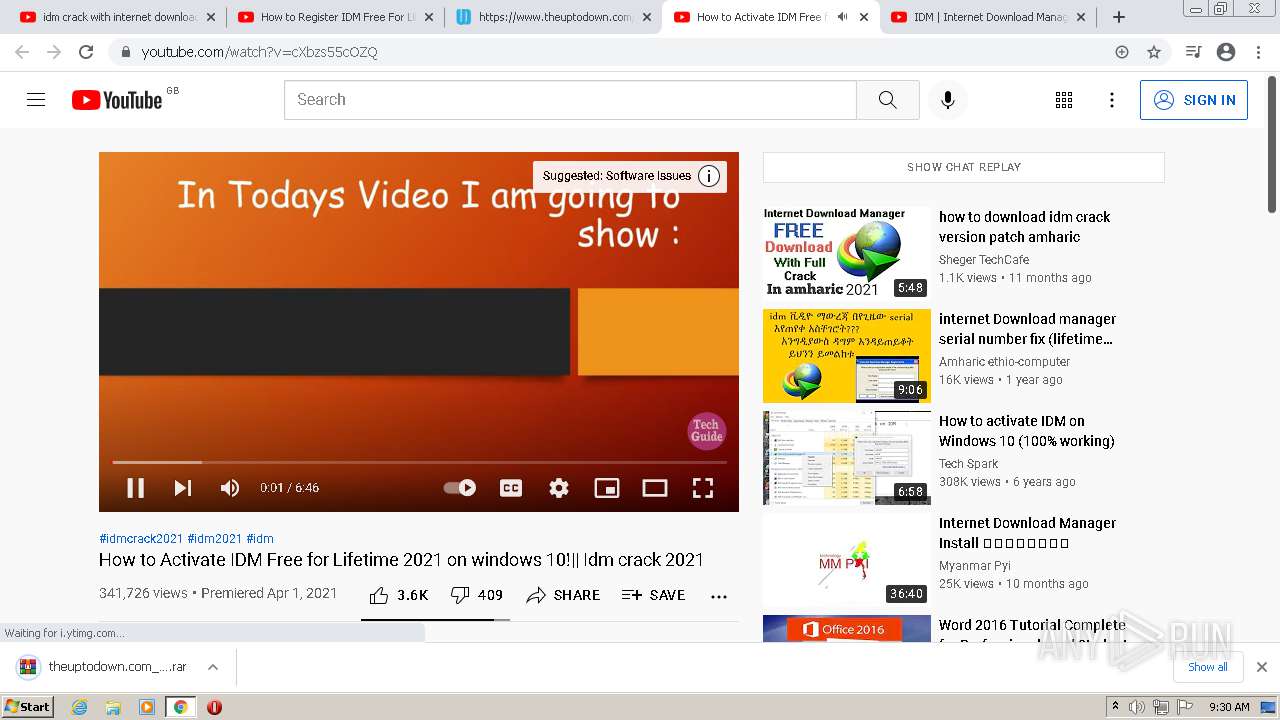This screenshot has height=720, width=1280.
Task: Mute tab audio icon on active tab
Action: [x=842, y=17]
